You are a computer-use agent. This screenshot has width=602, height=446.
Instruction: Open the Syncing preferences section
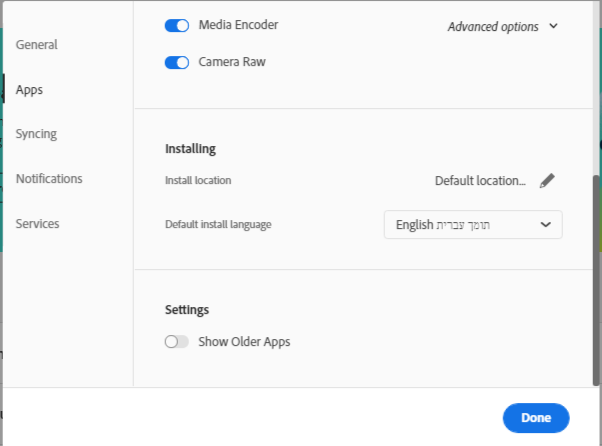coord(36,134)
